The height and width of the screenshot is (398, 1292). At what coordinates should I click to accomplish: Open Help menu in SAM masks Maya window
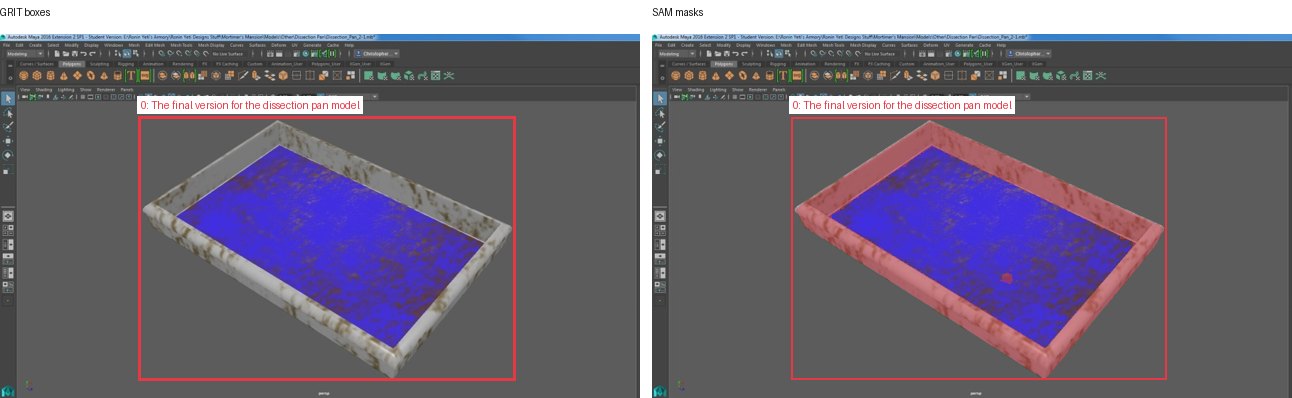coord(1001,45)
